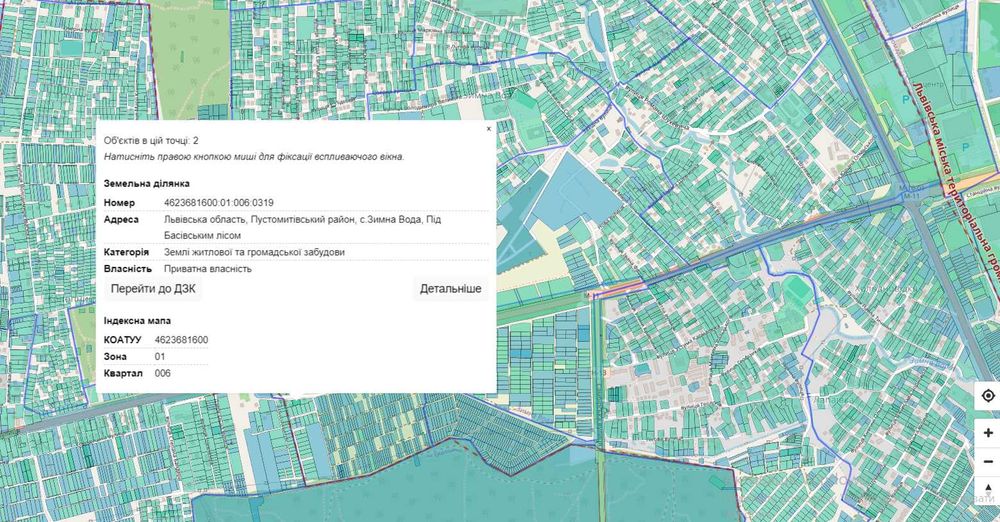
Task: Close the parcel info popup
Action: [489, 128]
